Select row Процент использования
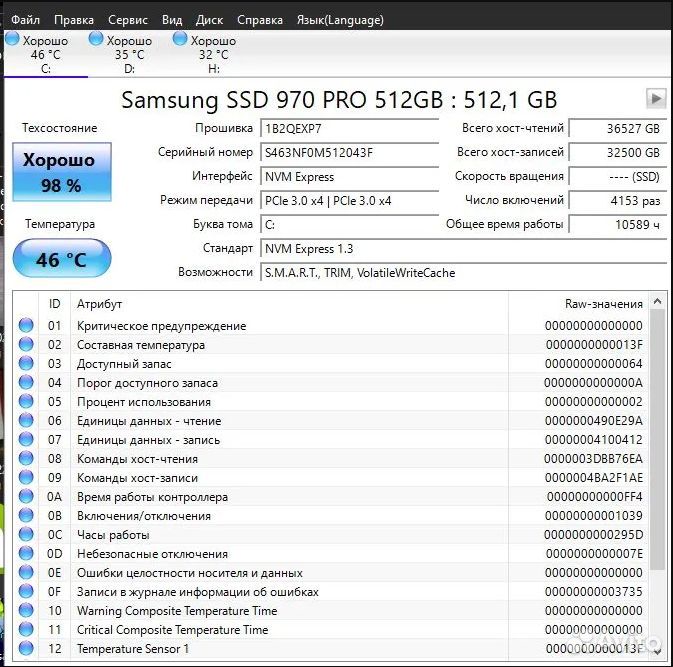Image resolution: width=673 pixels, height=667 pixels. [331, 402]
